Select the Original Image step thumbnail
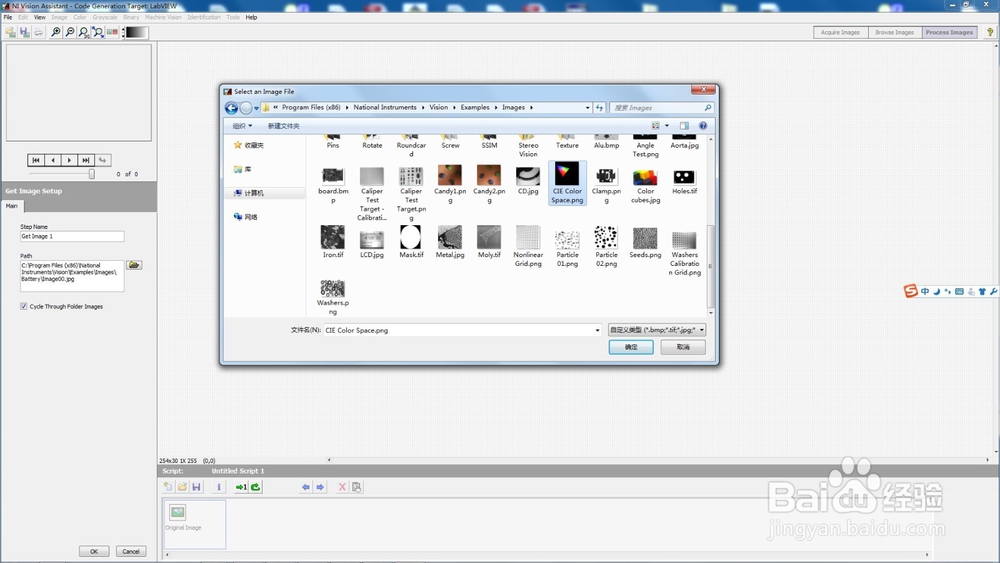This screenshot has height=563, width=1000. point(195,524)
